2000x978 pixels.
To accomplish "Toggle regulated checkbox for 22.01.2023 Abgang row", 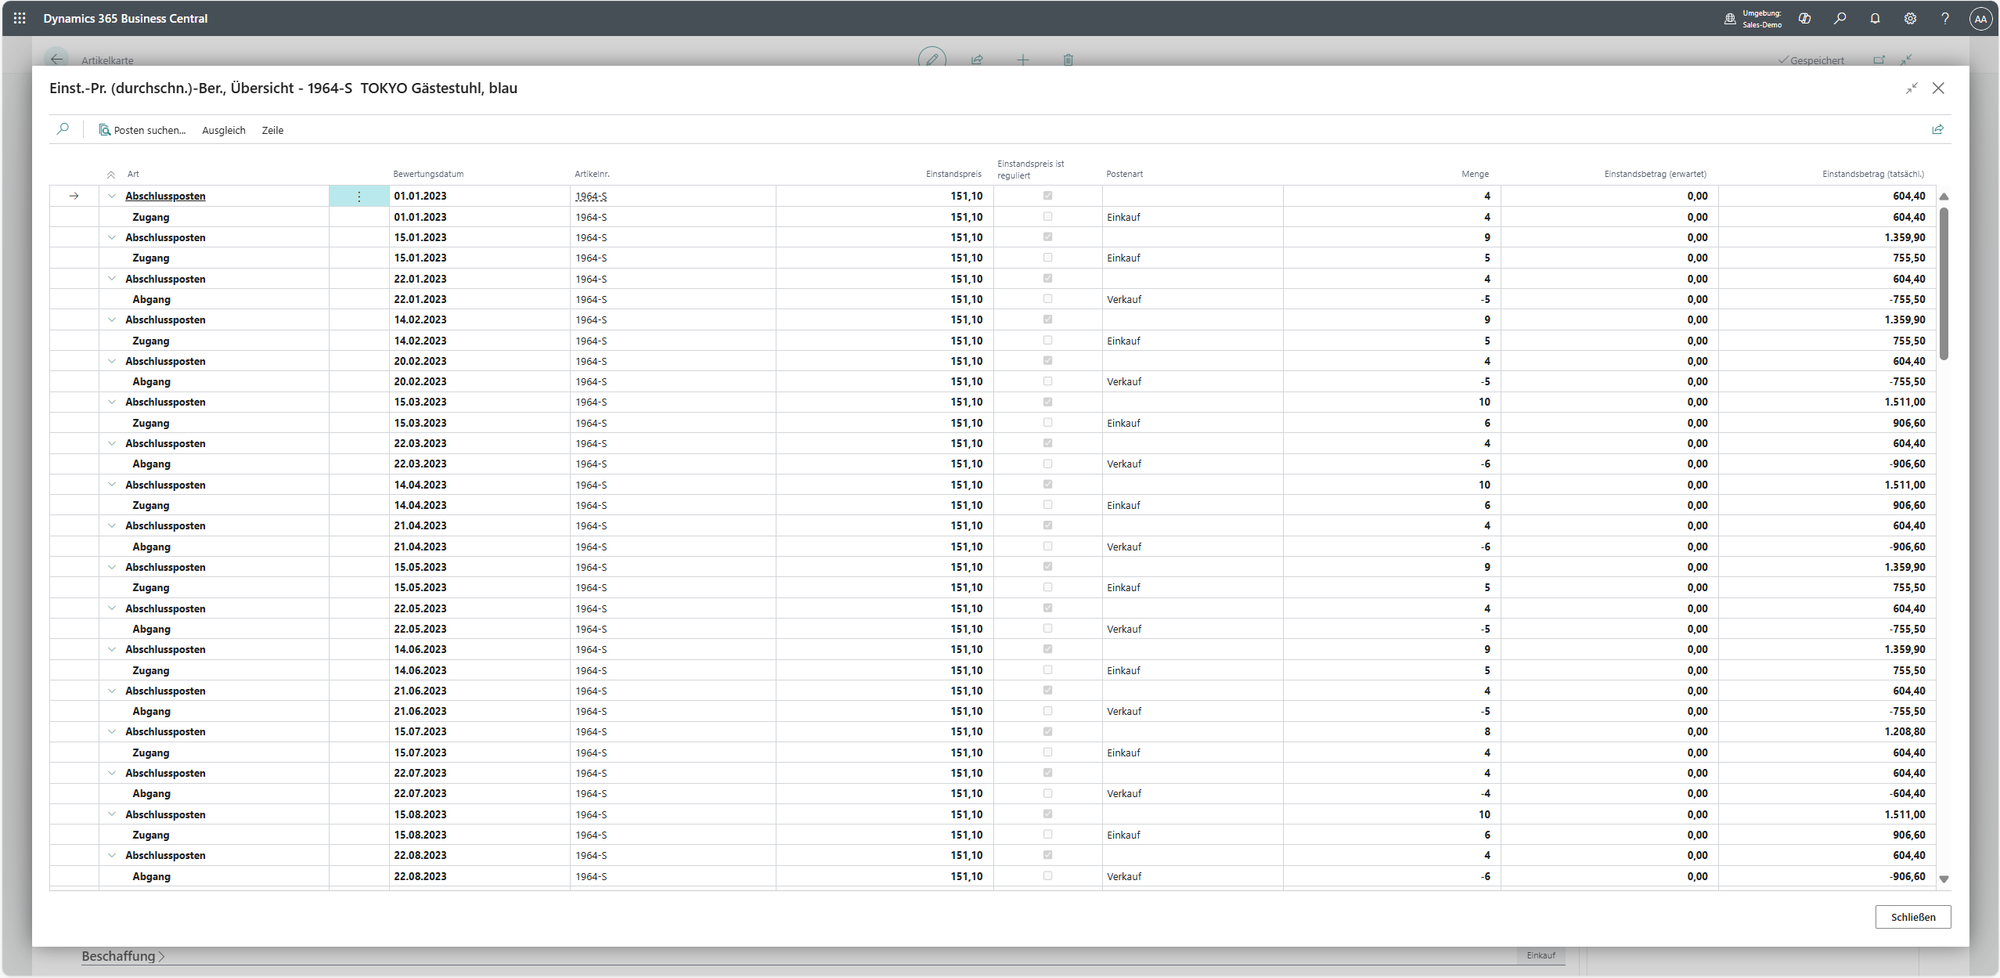I will pos(1047,299).
